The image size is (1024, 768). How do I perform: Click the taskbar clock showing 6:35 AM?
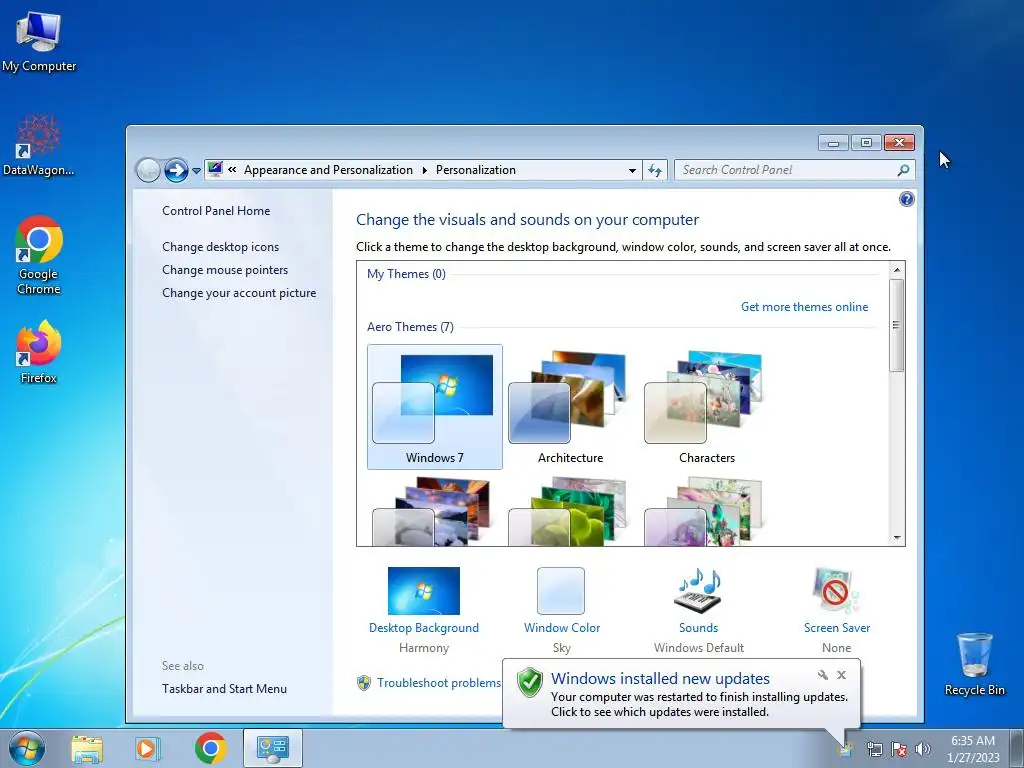pos(973,749)
